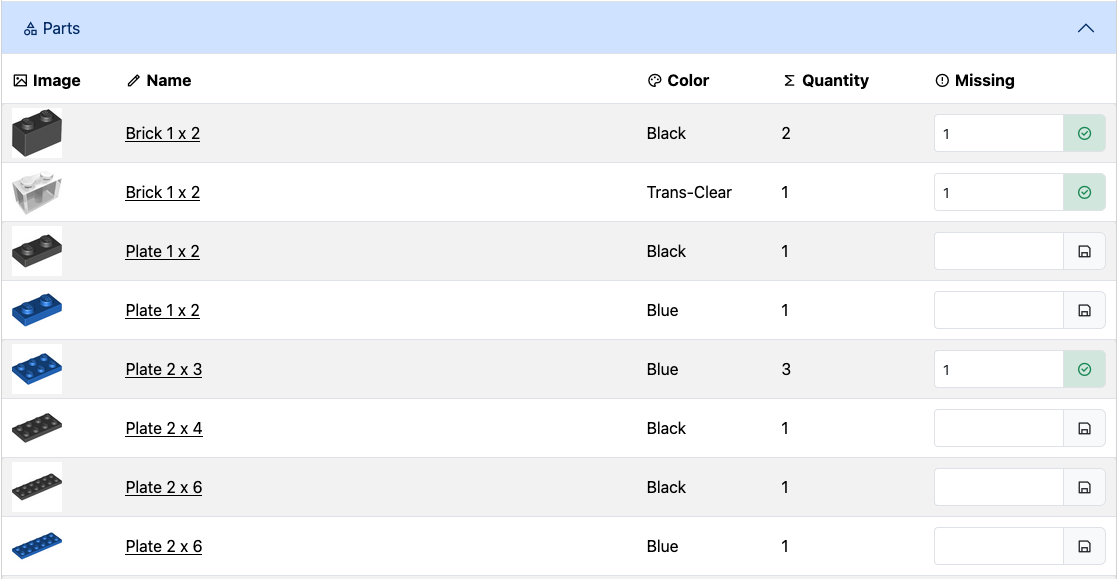
Task: Click the save icon for blue Plate 2 x 6
Action: 1084,547
